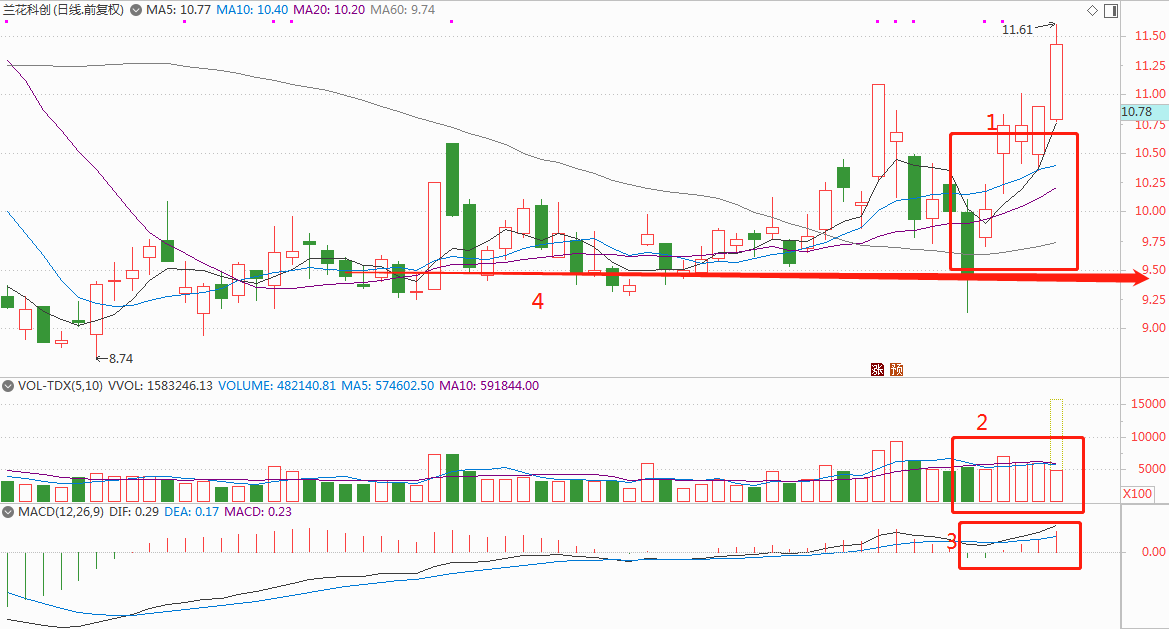Click the 0.00 MACD axis label

point(1153,551)
